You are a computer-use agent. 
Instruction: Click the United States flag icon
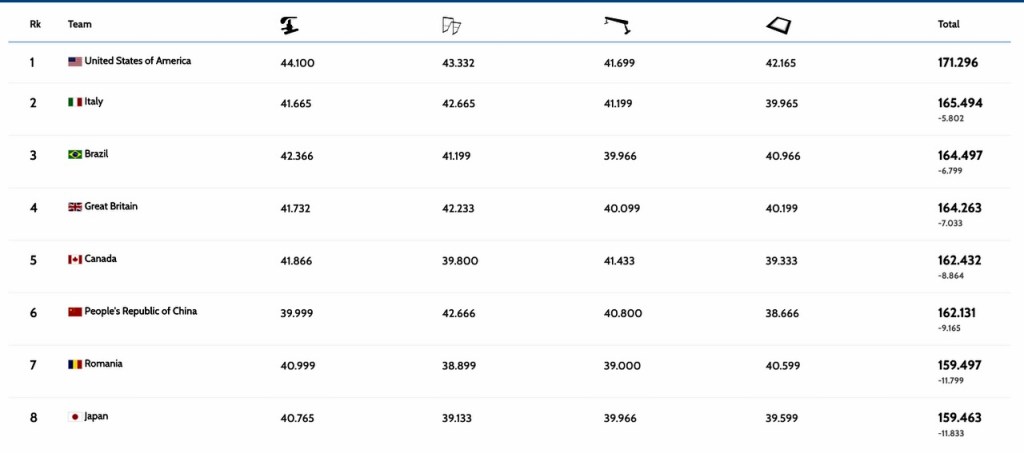tap(74, 62)
